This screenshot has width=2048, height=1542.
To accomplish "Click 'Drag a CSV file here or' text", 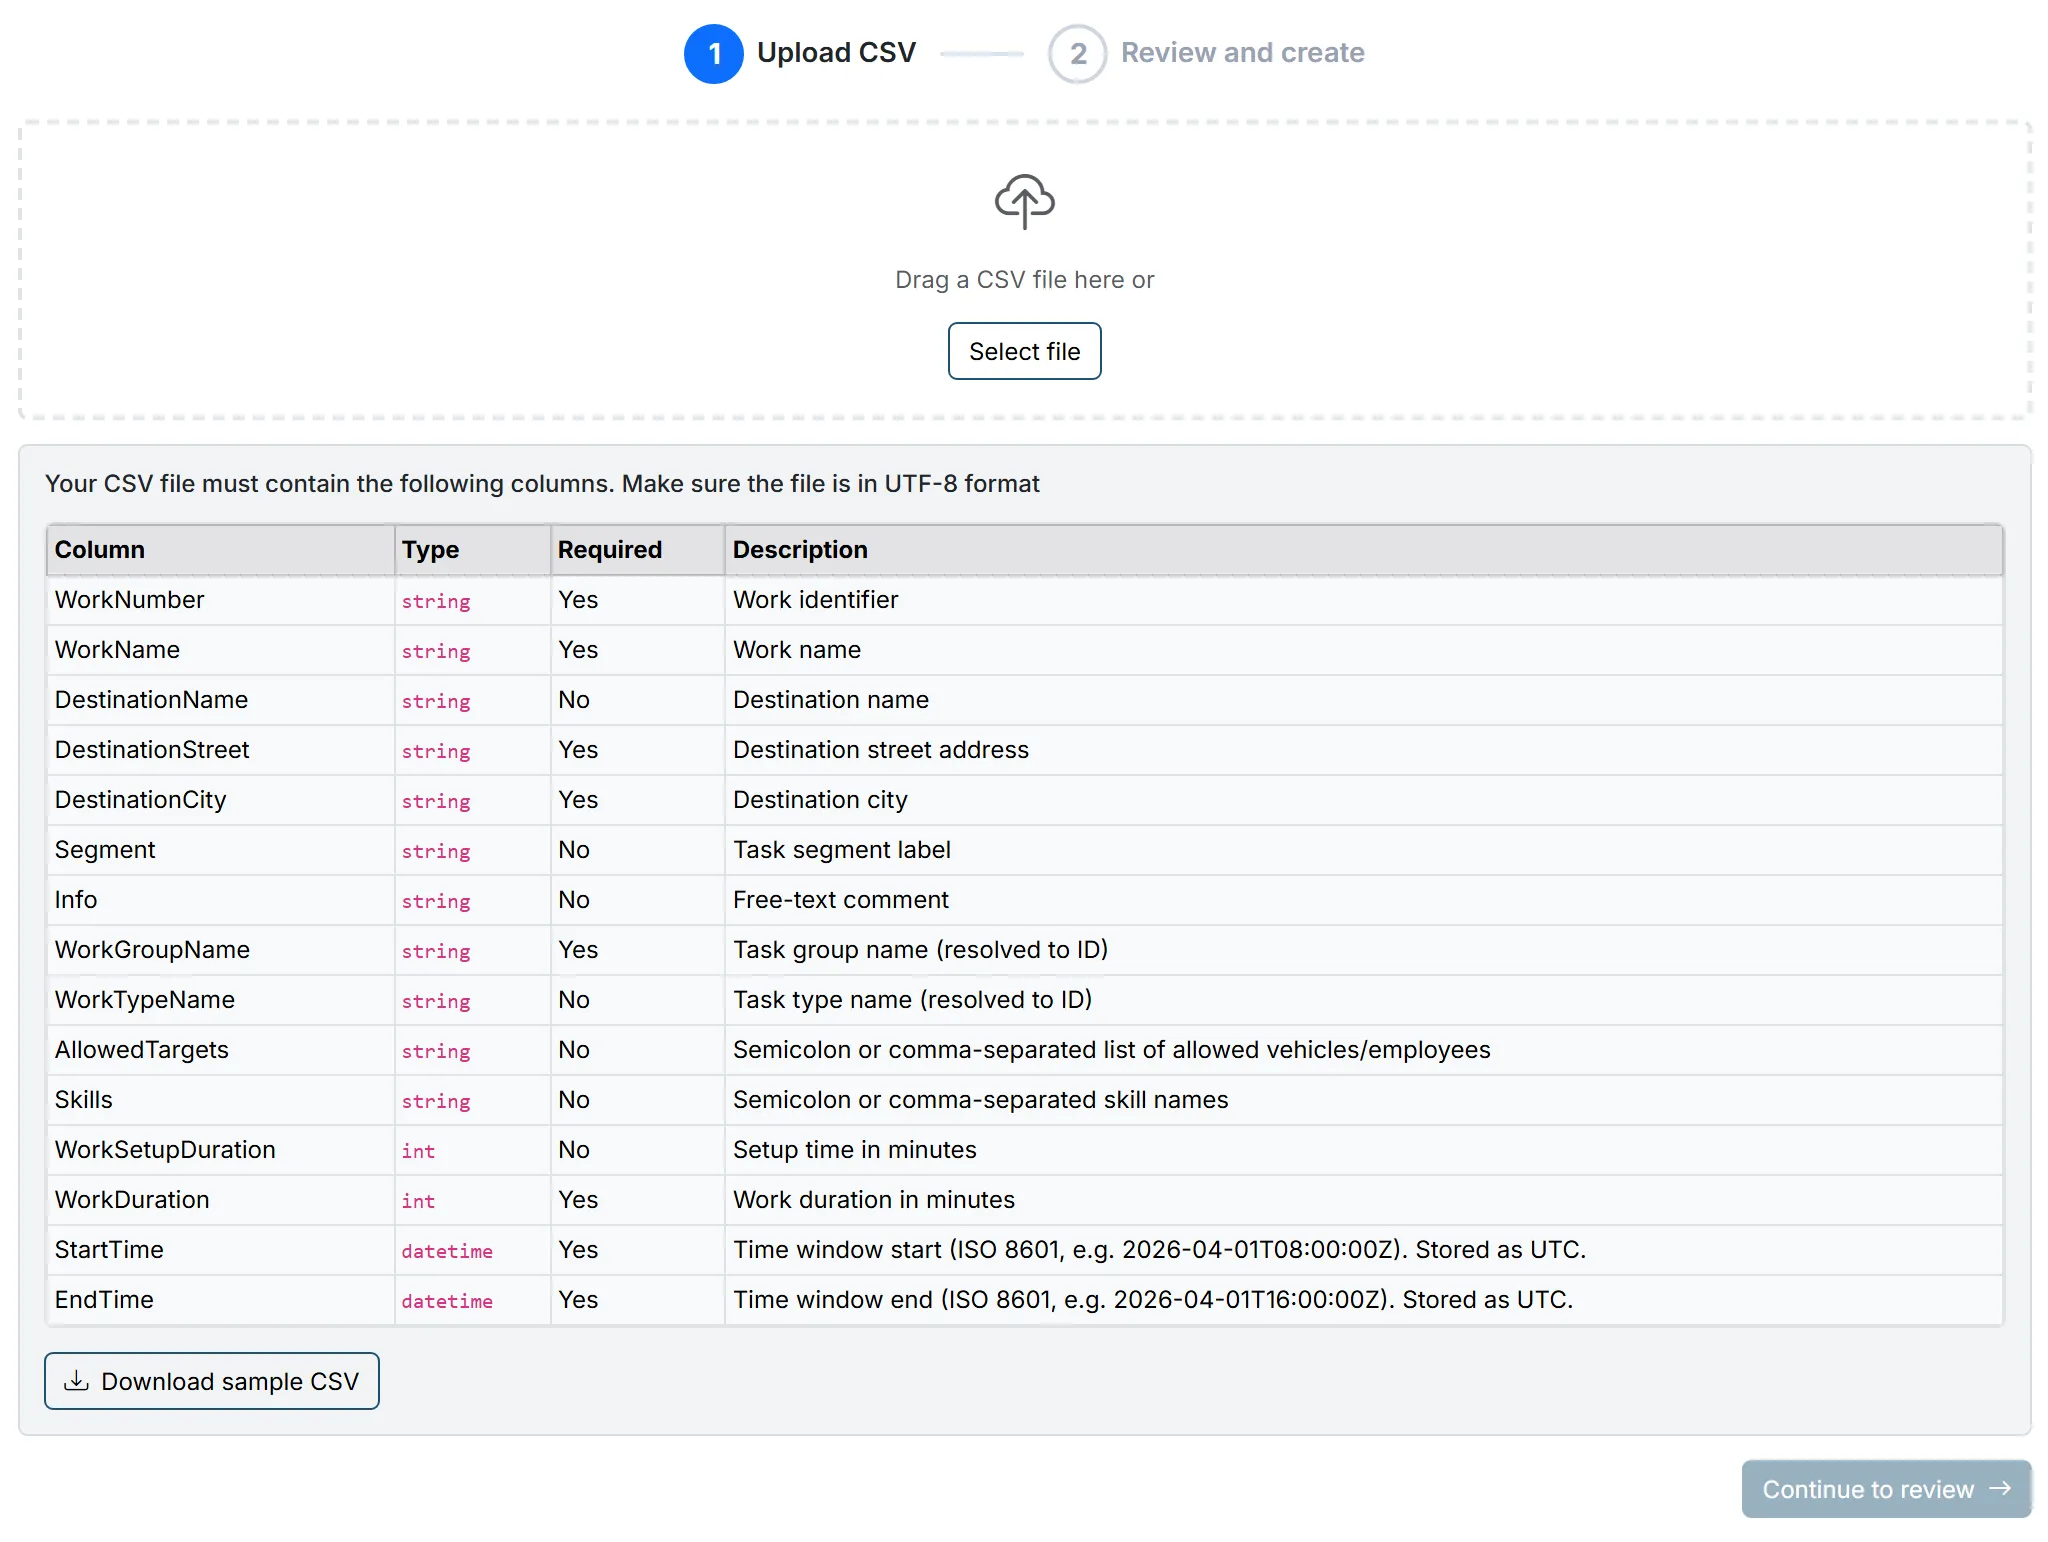I will pos(1024,280).
